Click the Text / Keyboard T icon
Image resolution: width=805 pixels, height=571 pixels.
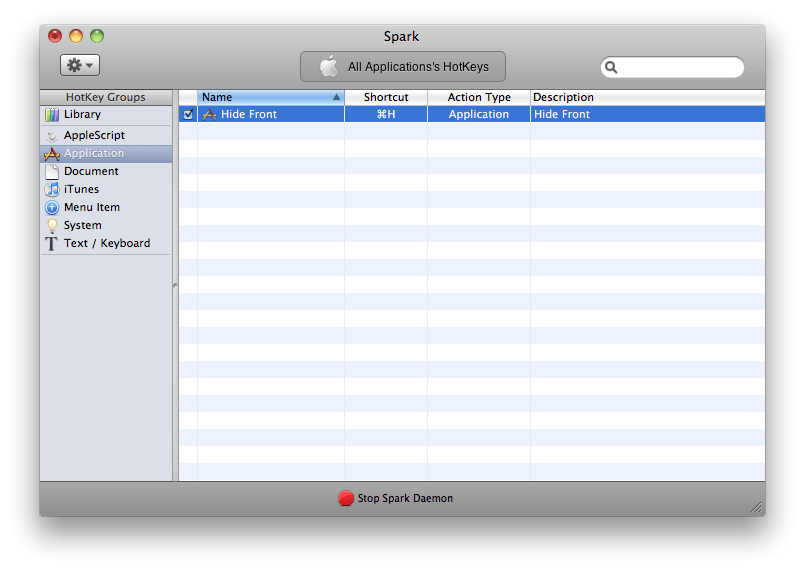click(x=51, y=243)
